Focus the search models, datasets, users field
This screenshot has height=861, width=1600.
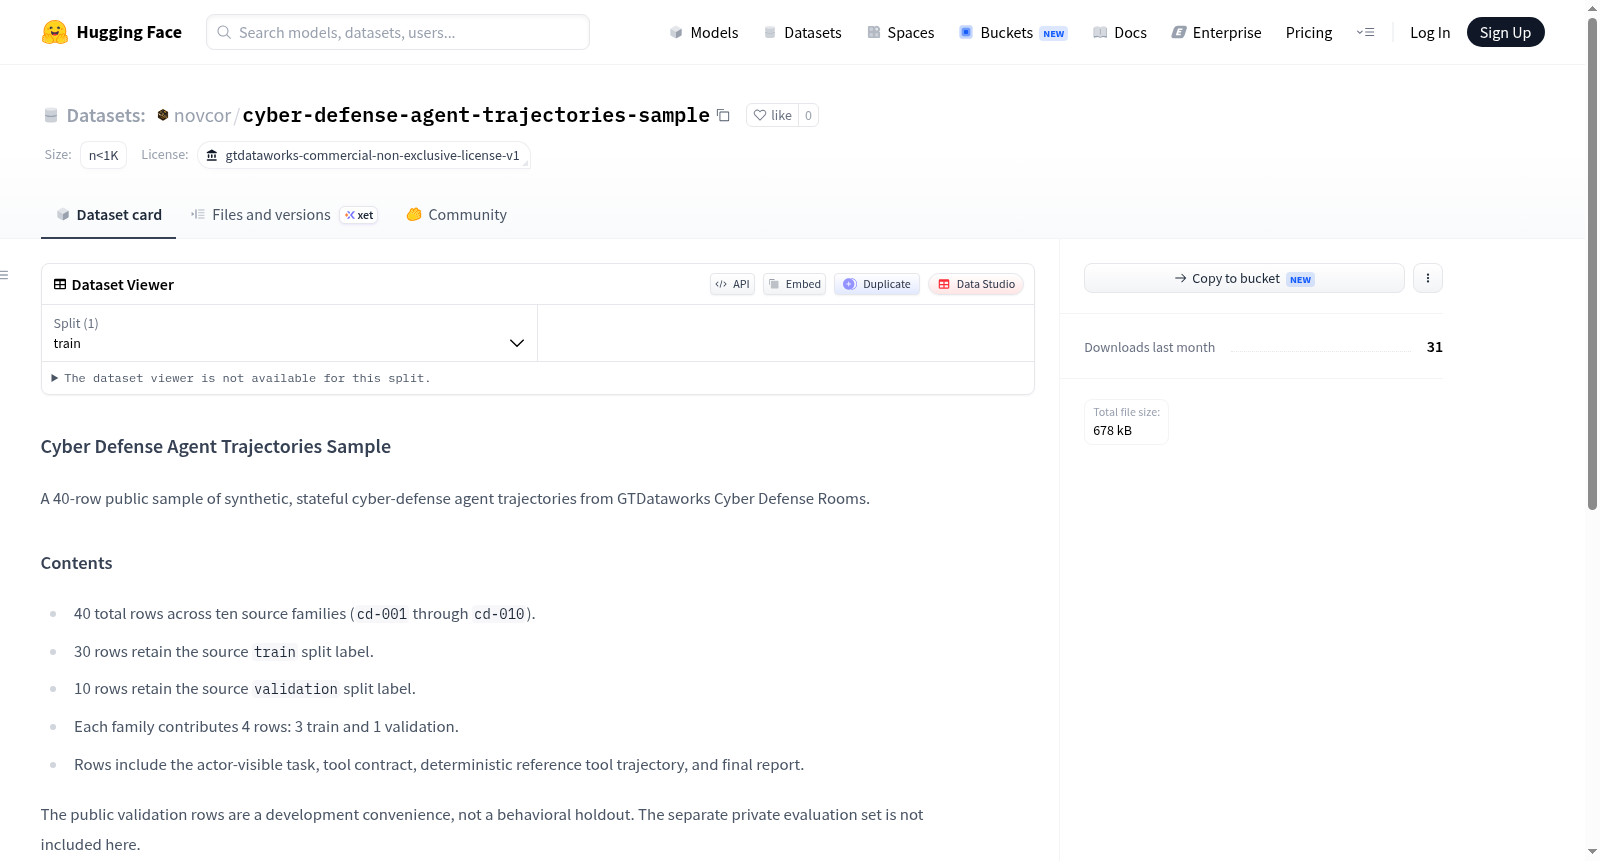(x=398, y=32)
